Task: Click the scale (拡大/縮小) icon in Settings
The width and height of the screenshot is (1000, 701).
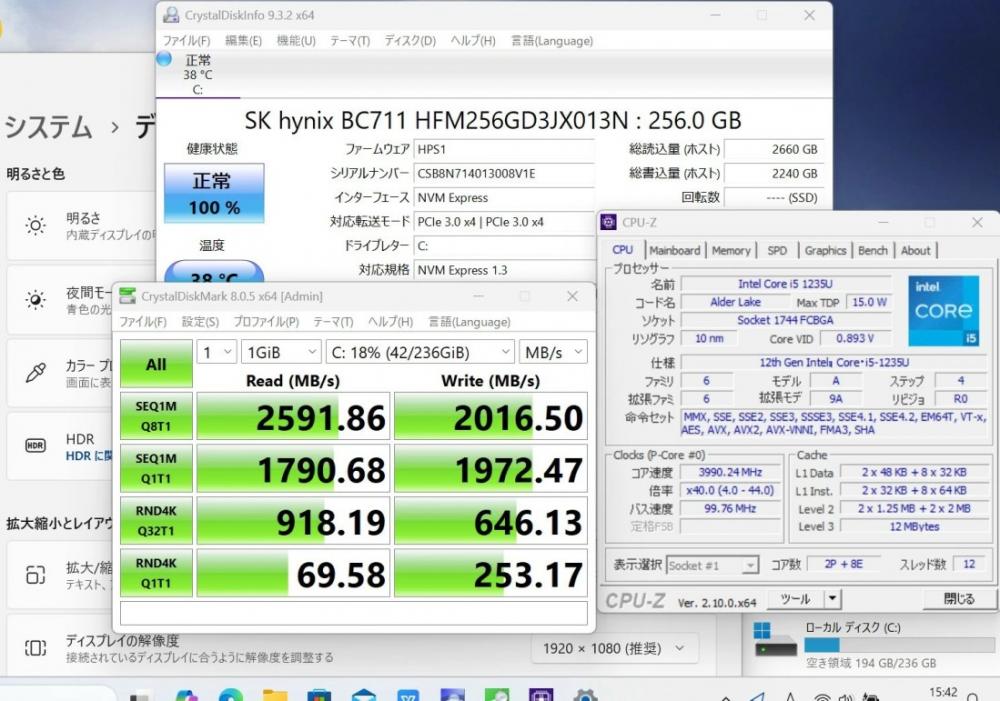Action: click(x=36, y=575)
